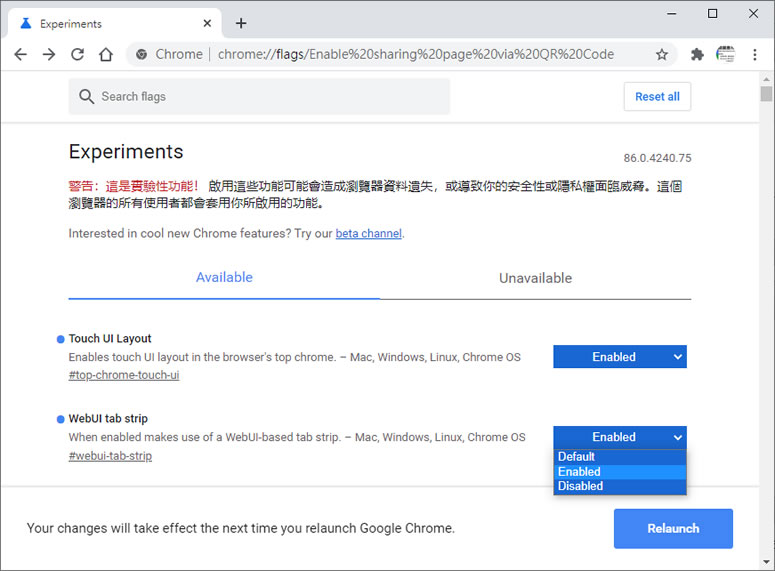
Task: Click the WebUI tab strip flag title
Action: [x=108, y=419]
